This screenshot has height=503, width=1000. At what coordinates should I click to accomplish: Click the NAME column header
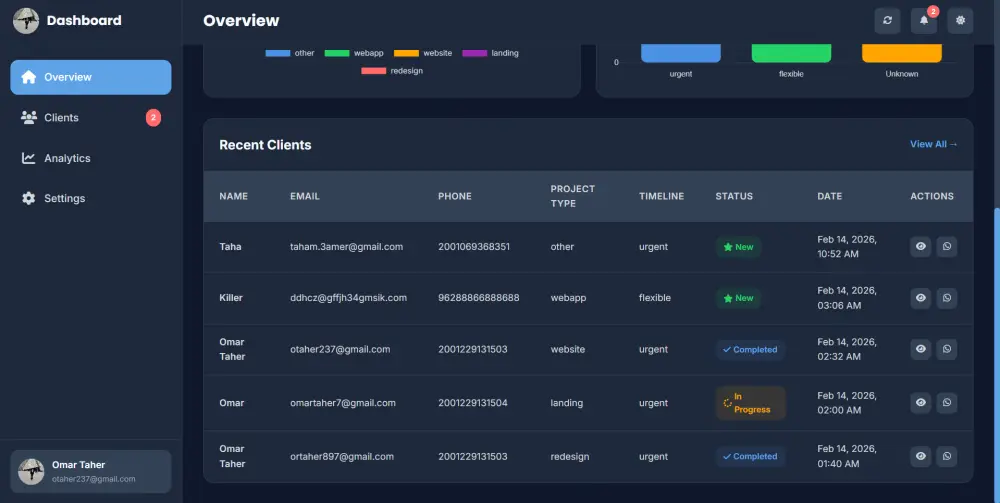coord(233,196)
